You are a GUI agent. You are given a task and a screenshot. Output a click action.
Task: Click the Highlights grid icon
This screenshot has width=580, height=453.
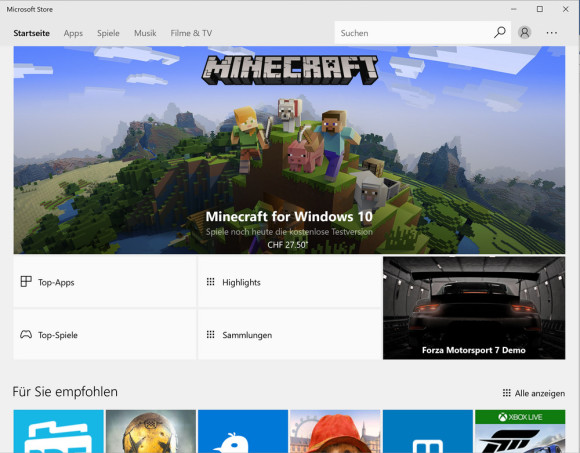click(210, 282)
